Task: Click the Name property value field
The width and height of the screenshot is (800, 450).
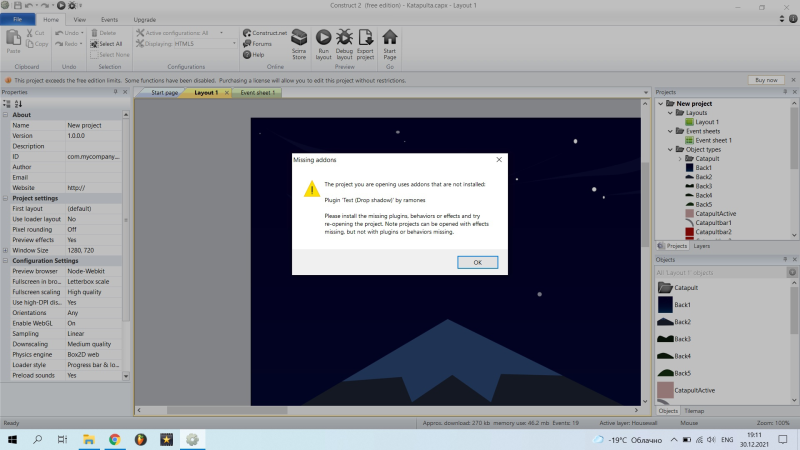Action: point(93,126)
